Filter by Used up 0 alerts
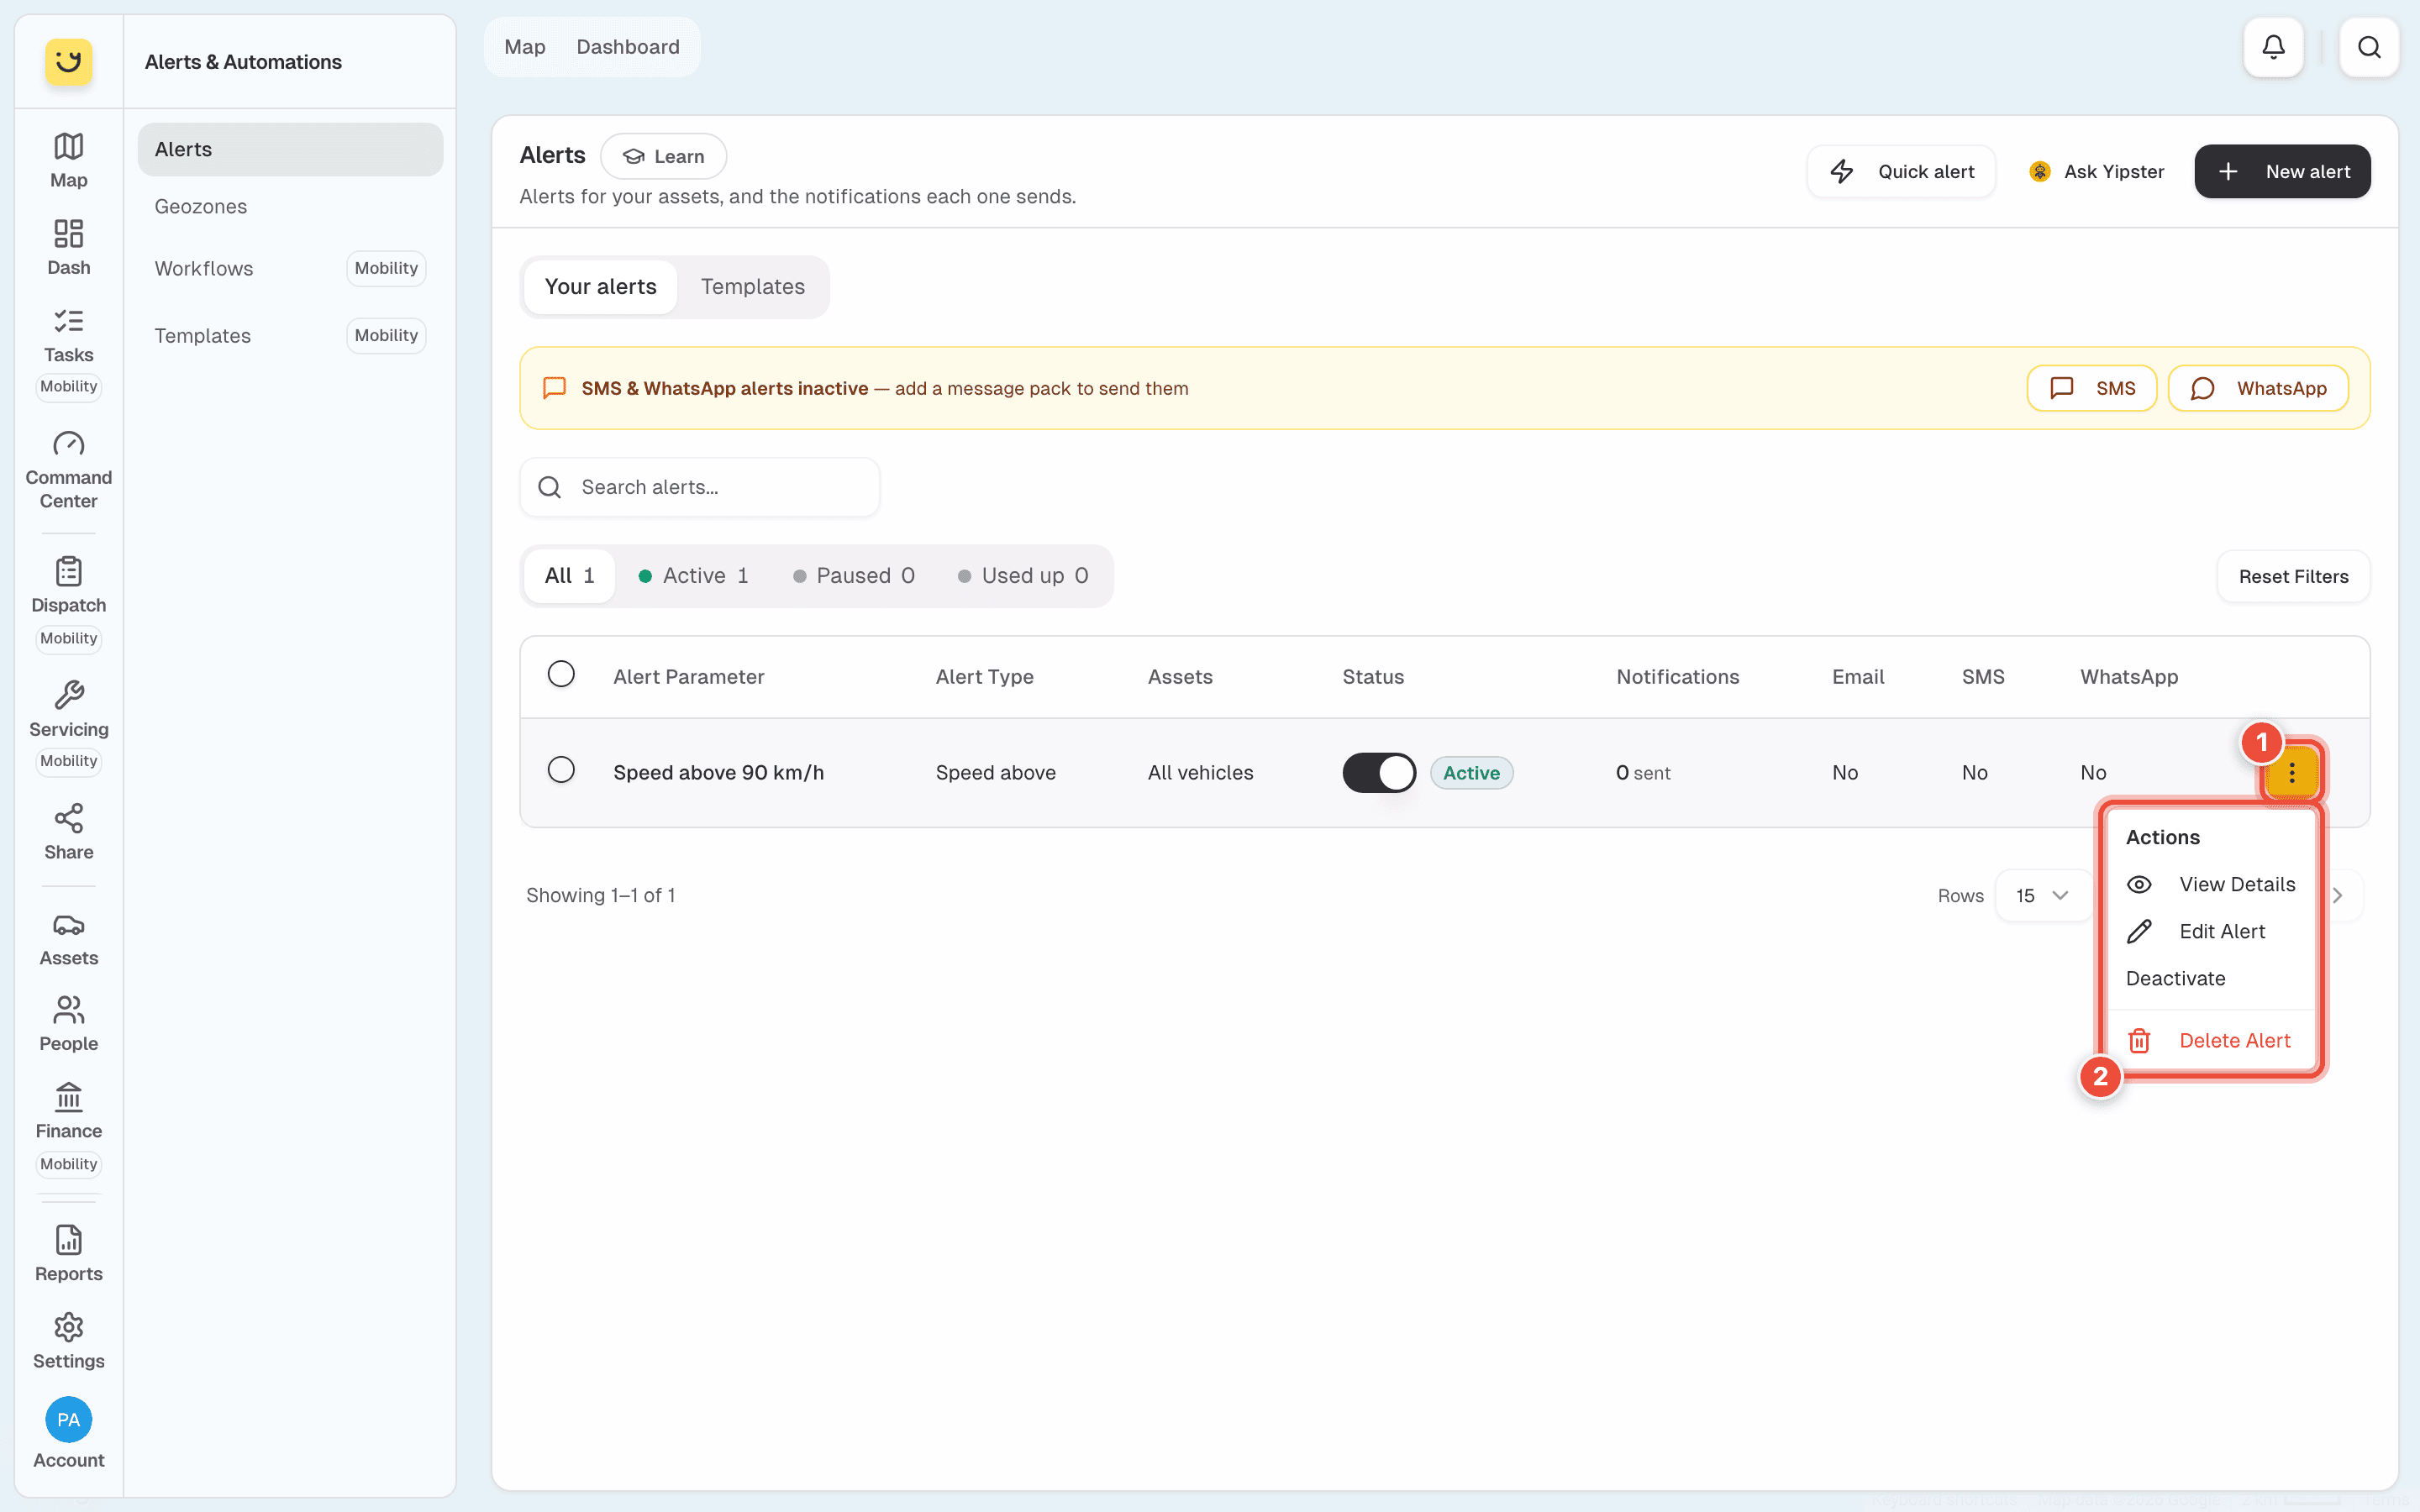Image resolution: width=2420 pixels, height=1512 pixels. pyautogui.click(x=1023, y=576)
